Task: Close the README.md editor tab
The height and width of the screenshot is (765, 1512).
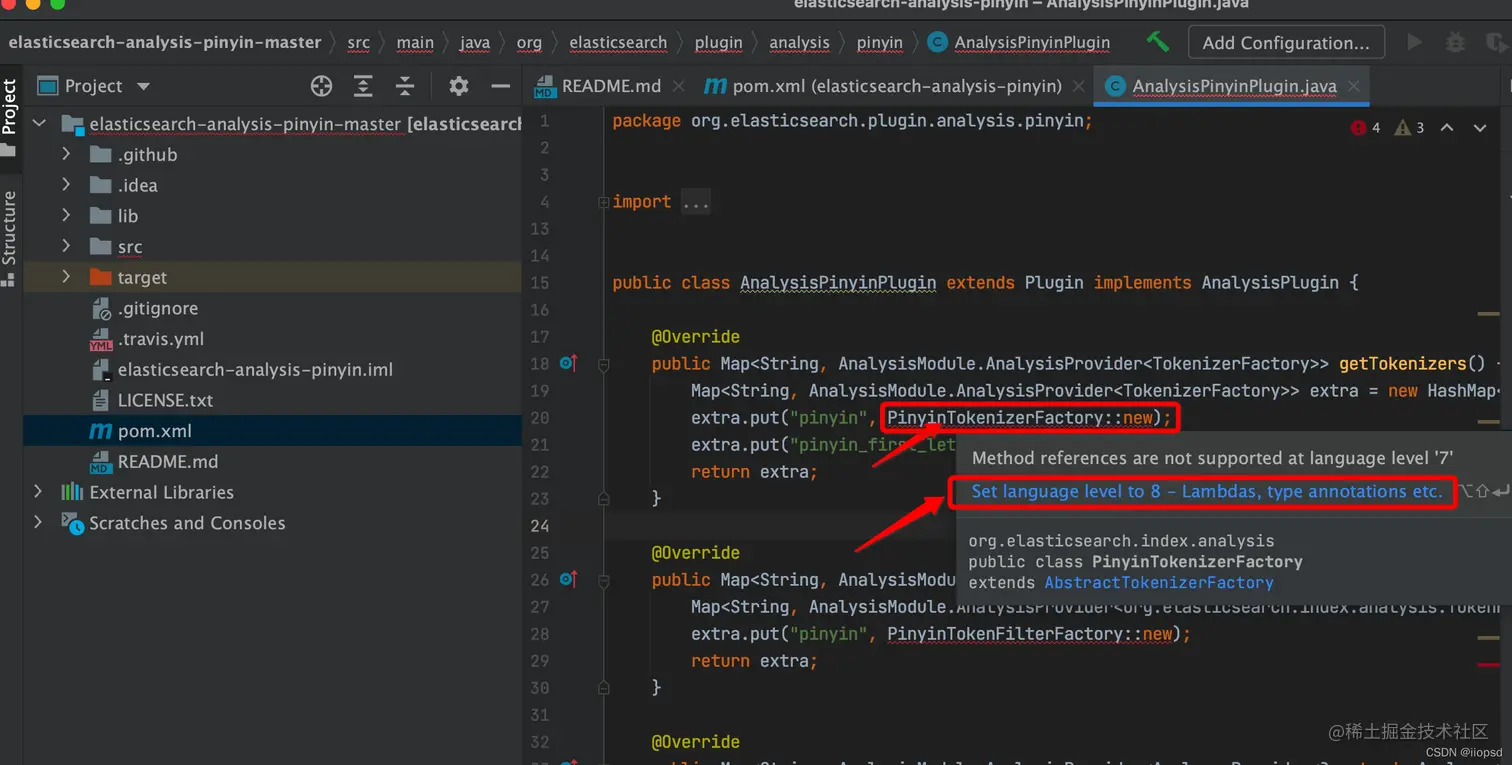Action: (x=679, y=87)
